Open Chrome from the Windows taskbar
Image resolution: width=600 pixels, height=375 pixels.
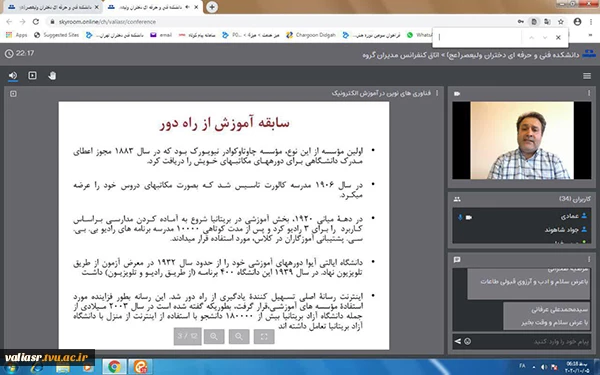click(114, 367)
